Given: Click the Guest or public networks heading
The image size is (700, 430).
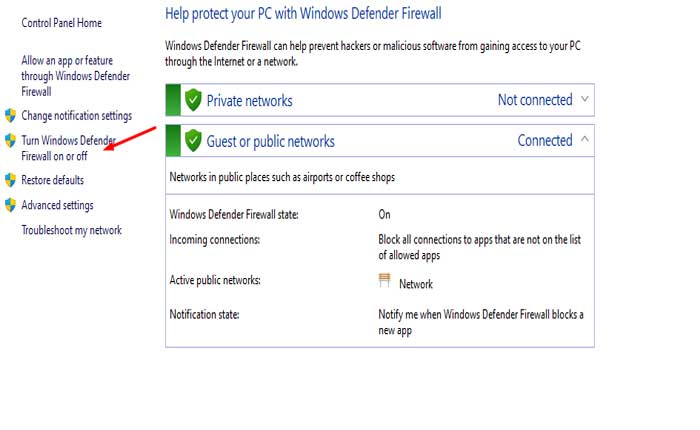Looking at the screenshot, I should pyautogui.click(x=270, y=141).
